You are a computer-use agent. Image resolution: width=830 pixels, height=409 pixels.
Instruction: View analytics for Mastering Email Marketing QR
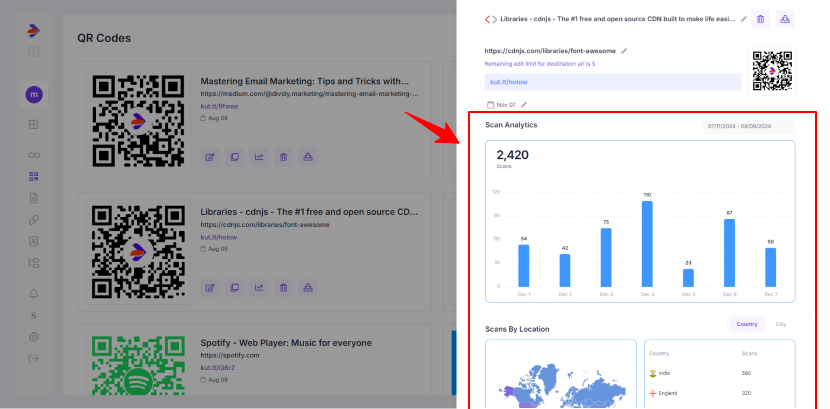pyautogui.click(x=259, y=157)
